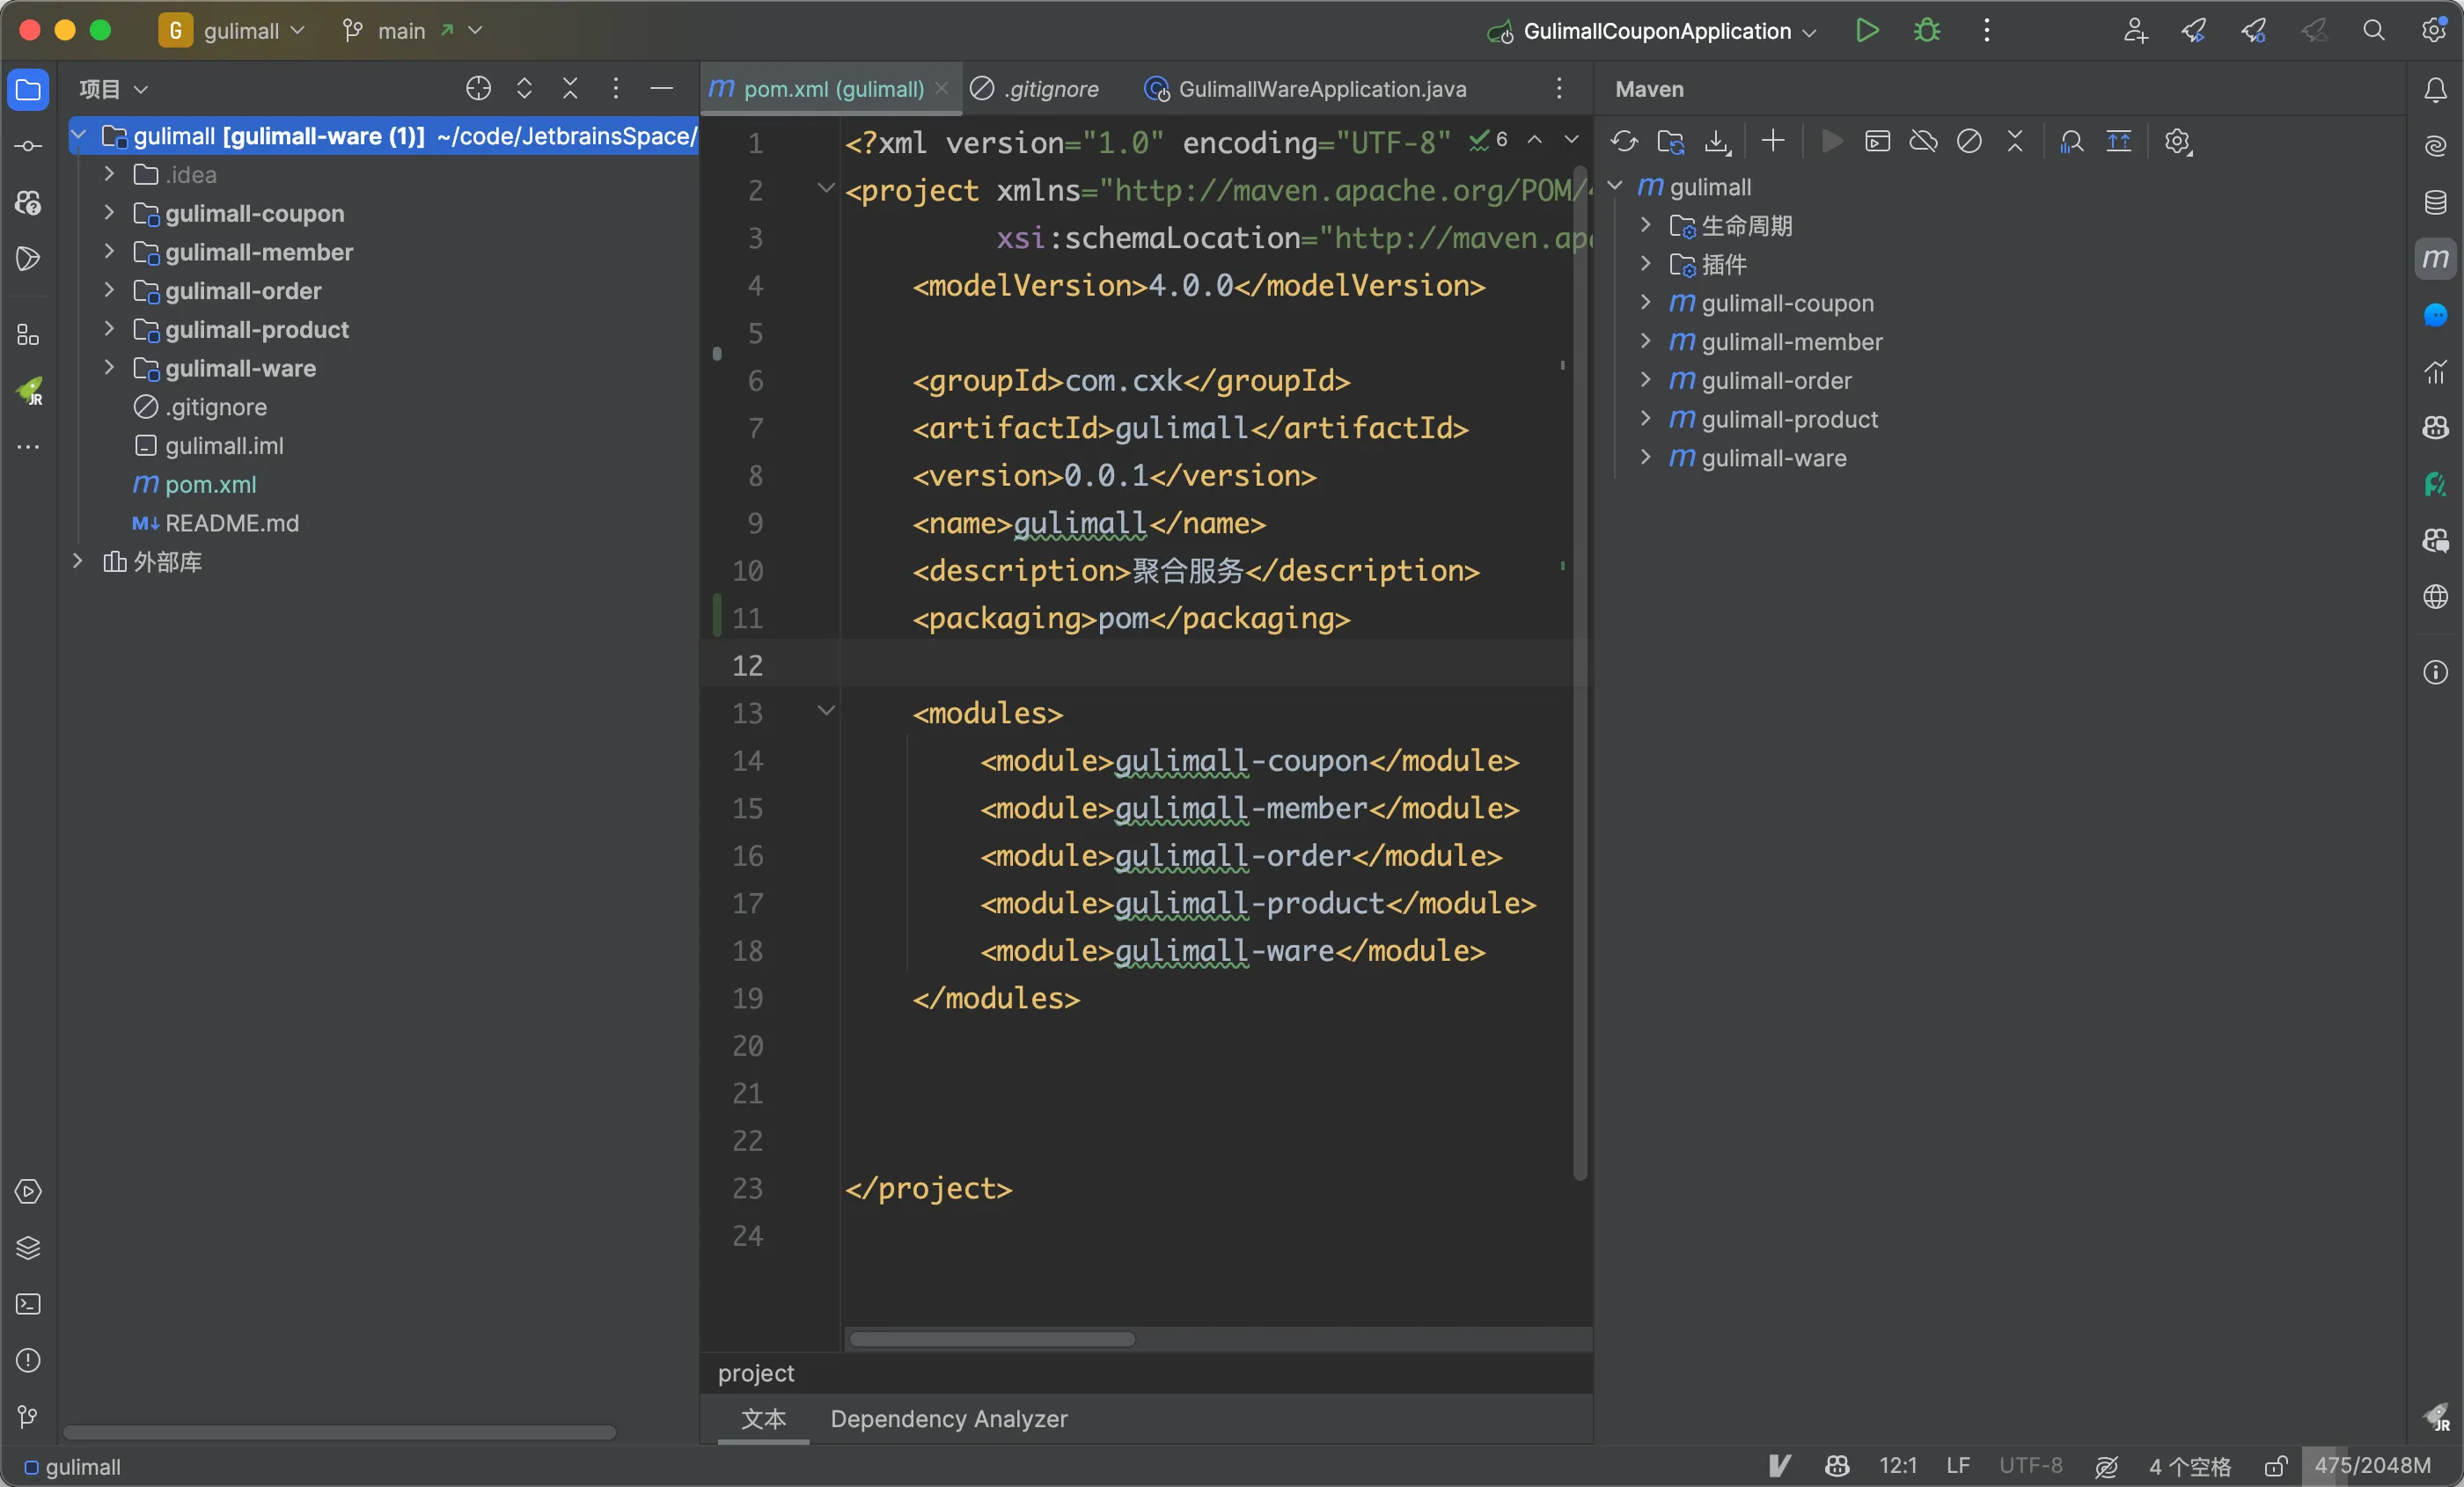Screen dimensions: 2464x1487
Task: Expand gulimall-product in the Maven panel
Action: point(1645,419)
